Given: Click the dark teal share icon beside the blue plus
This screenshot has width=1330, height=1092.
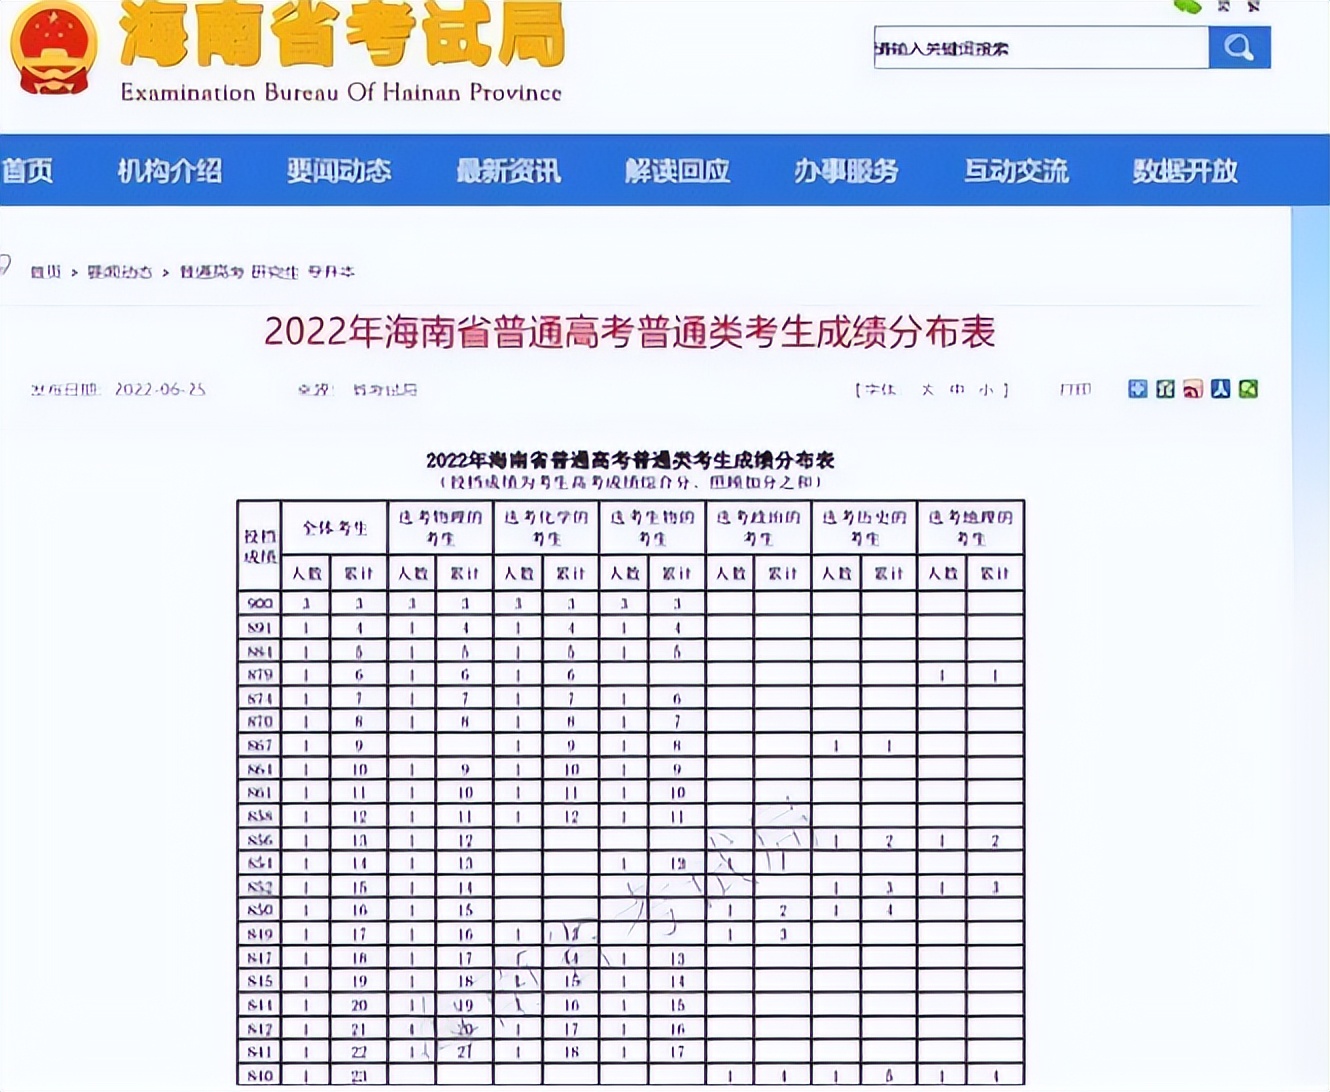Looking at the screenshot, I should point(1165,389).
